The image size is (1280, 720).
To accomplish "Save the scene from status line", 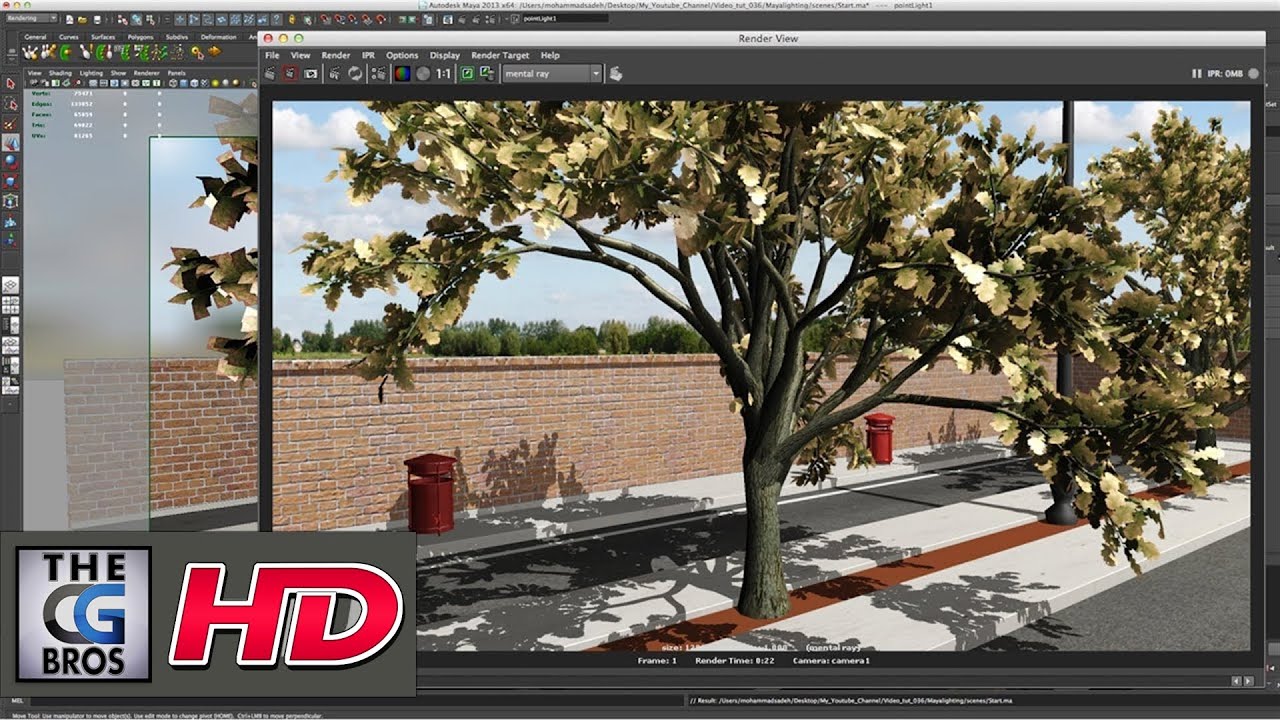I will coord(97,19).
